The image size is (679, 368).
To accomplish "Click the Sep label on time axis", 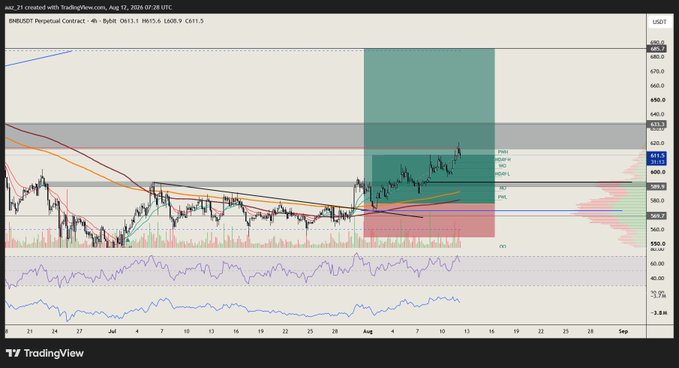I will pyautogui.click(x=623, y=332).
